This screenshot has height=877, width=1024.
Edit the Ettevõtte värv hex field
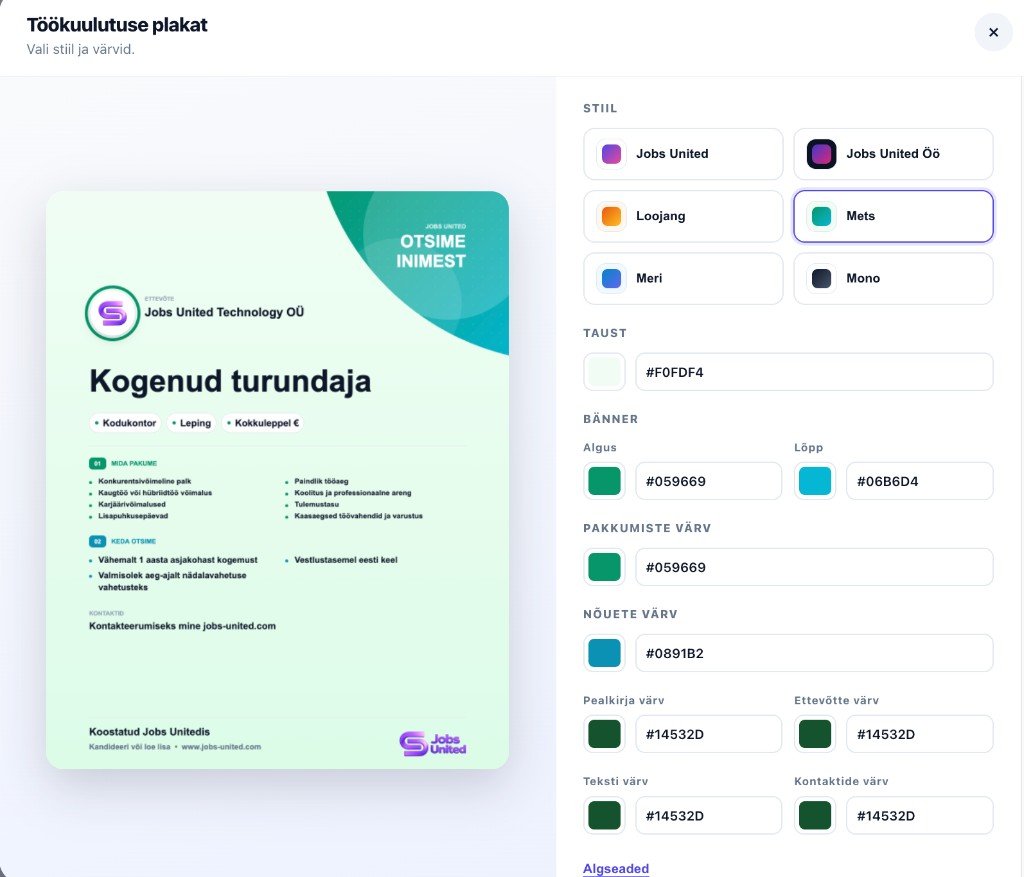point(920,734)
